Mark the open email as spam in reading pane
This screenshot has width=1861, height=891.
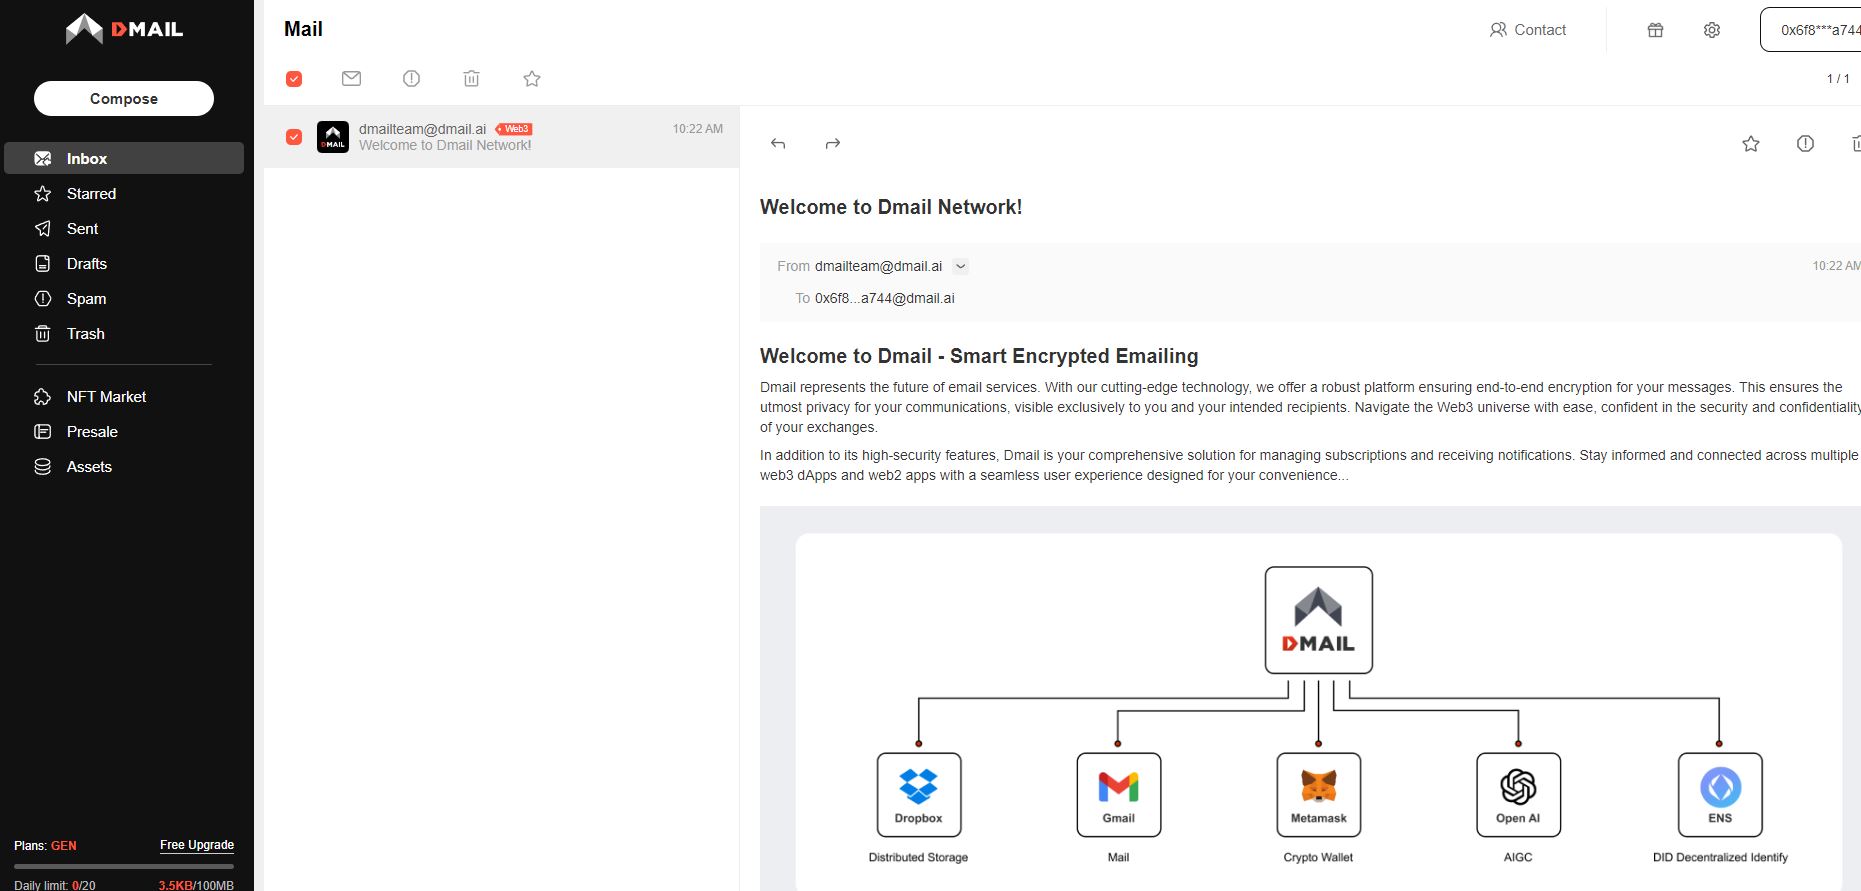pyautogui.click(x=1805, y=144)
